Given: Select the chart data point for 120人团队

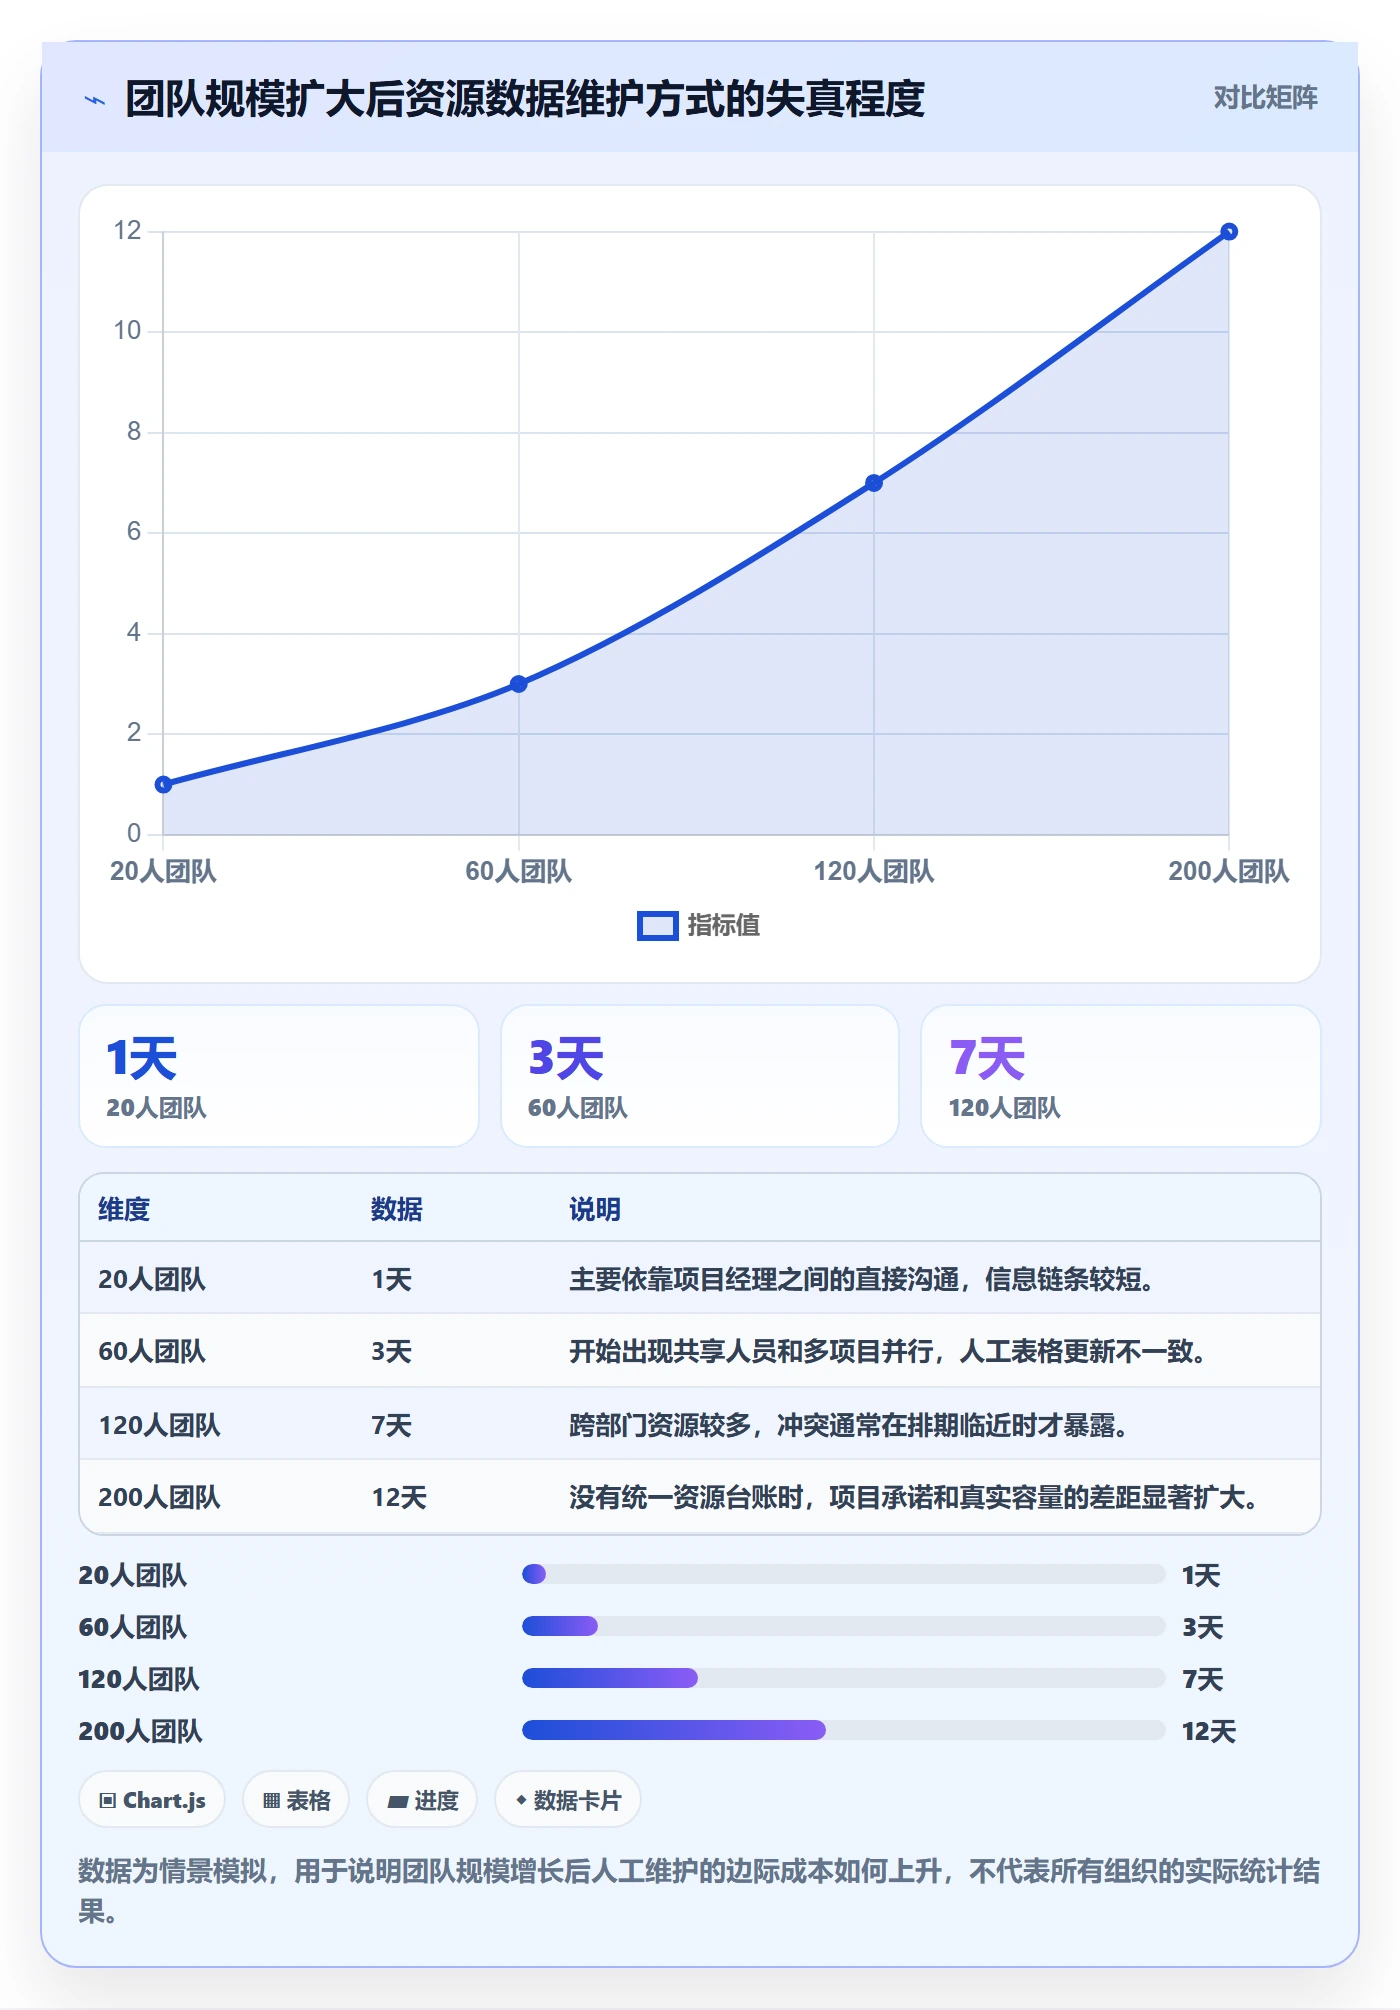Looking at the screenshot, I should point(874,483).
